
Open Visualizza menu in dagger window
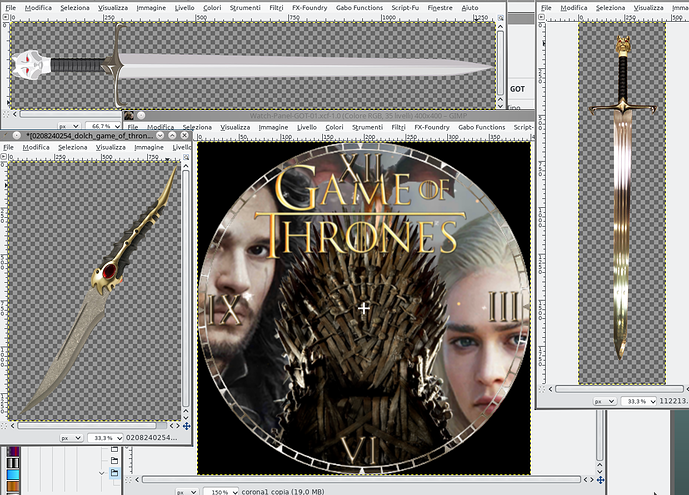pyautogui.click(x=111, y=147)
